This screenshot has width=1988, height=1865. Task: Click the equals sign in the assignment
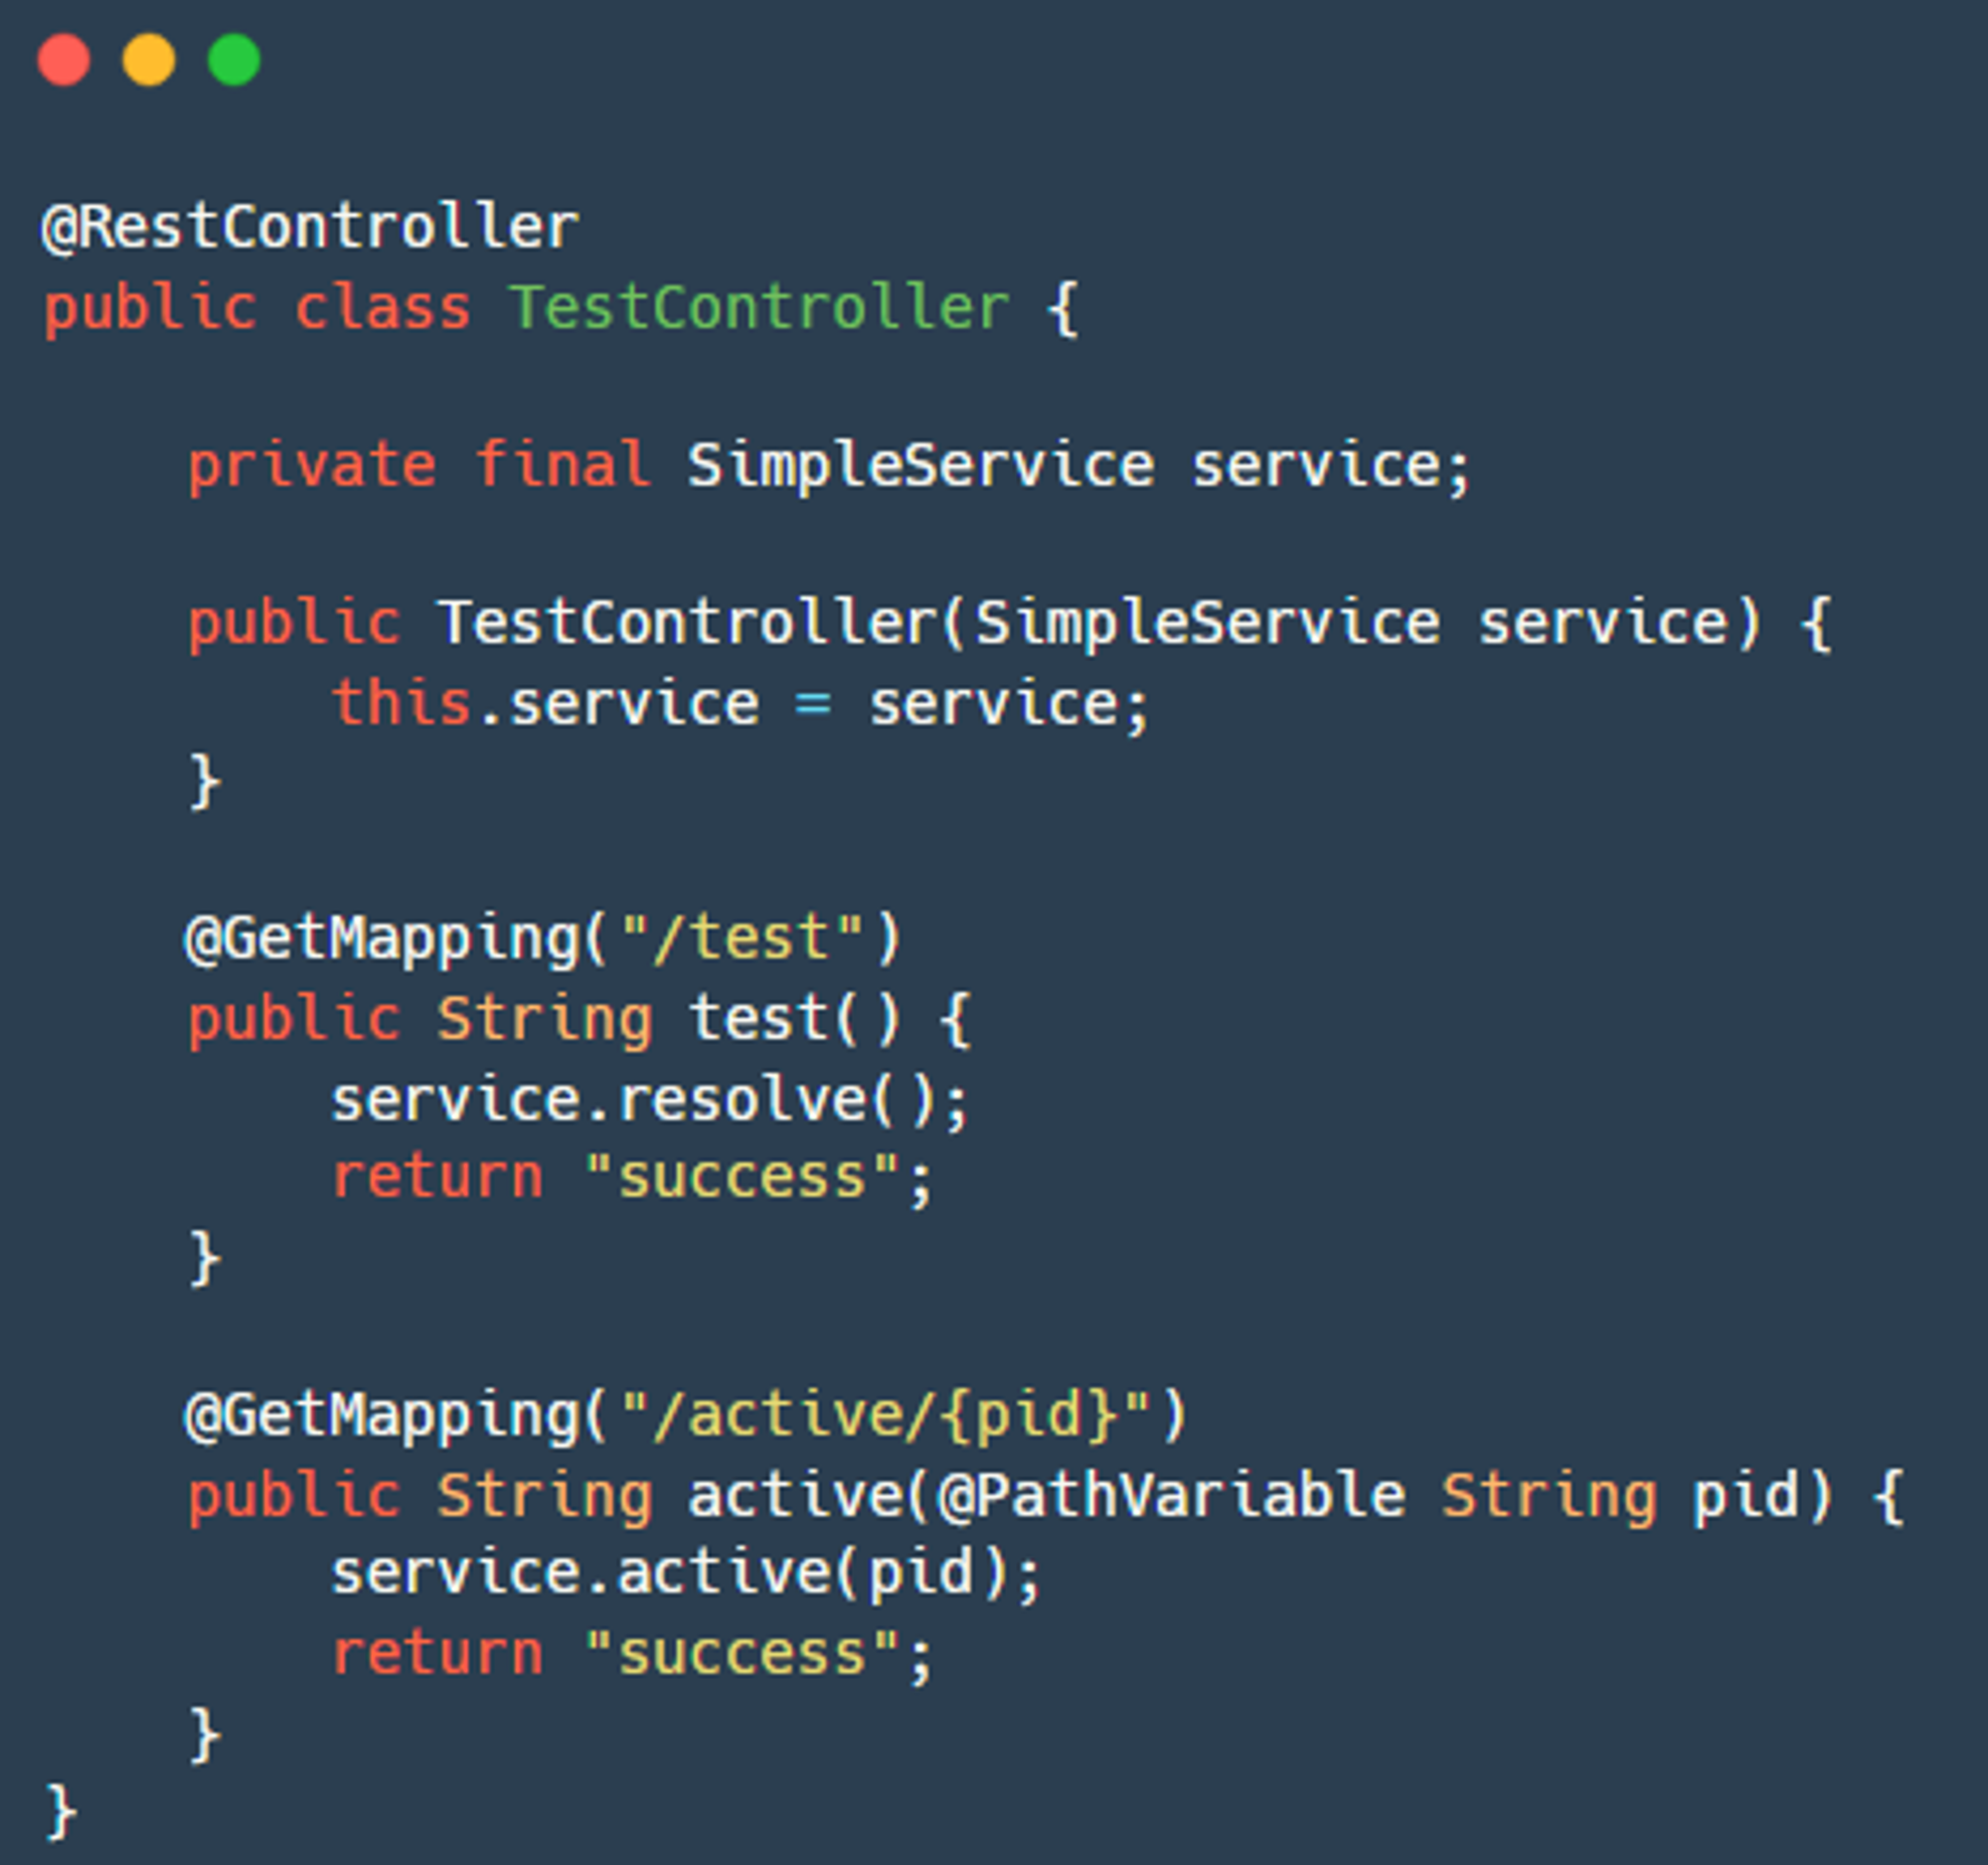[813, 705]
